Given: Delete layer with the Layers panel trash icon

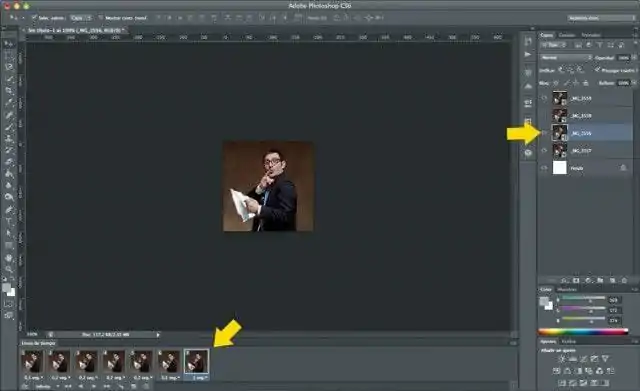Looking at the screenshot, I should (624, 280).
